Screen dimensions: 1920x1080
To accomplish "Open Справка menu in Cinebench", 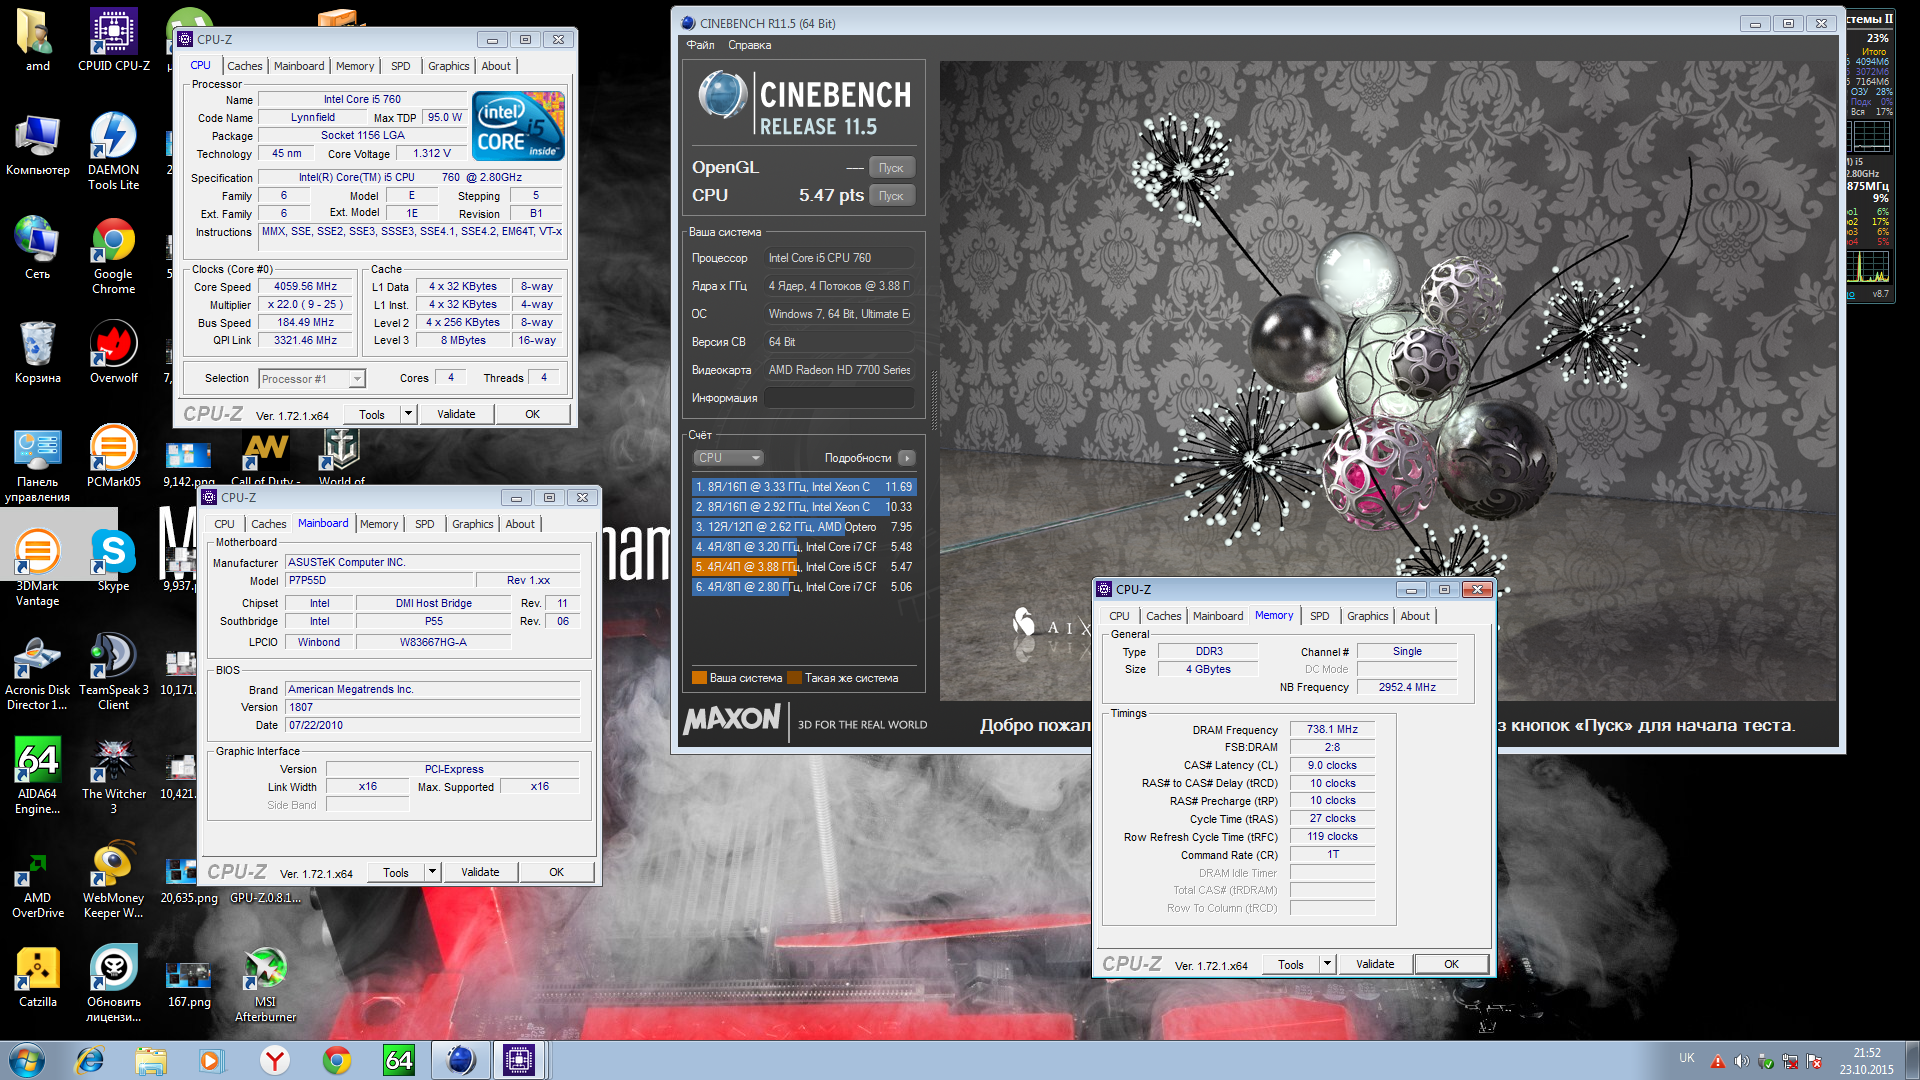I will tap(750, 45).
